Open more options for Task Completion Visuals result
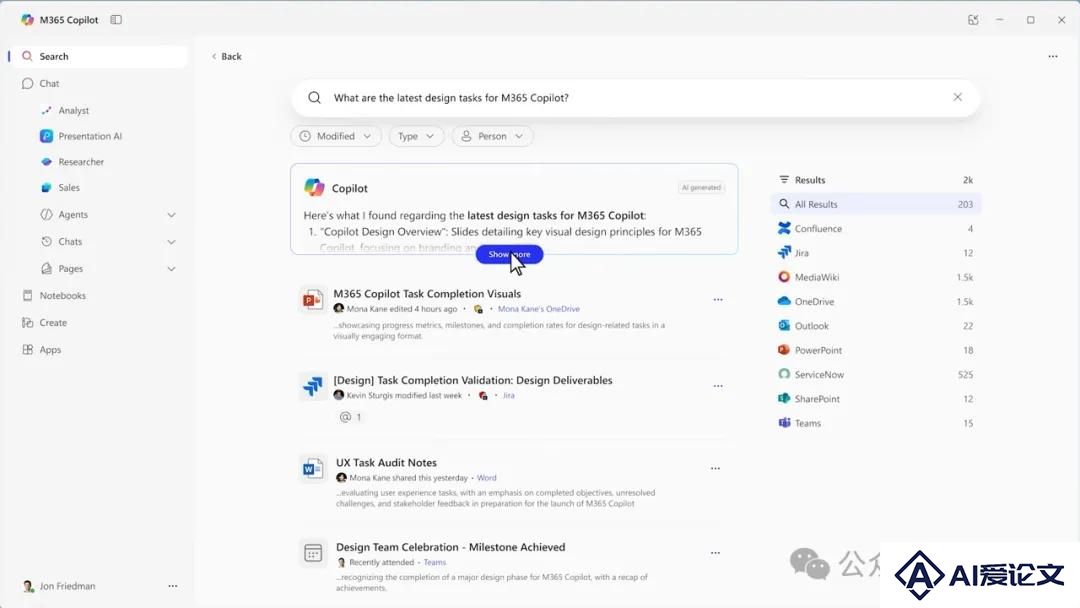Image resolution: width=1080 pixels, height=608 pixels. (x=718, y=300)
